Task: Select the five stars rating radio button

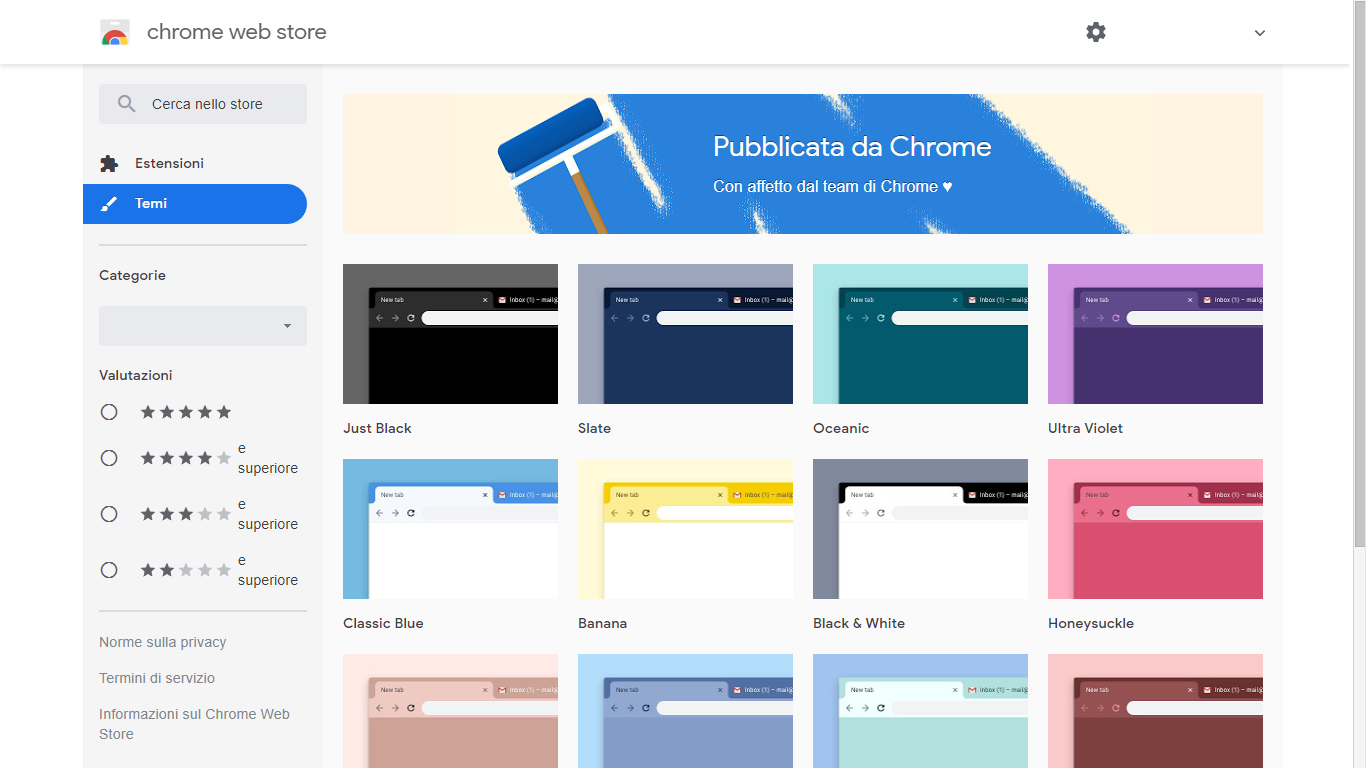Action: [x=109, y=412]
